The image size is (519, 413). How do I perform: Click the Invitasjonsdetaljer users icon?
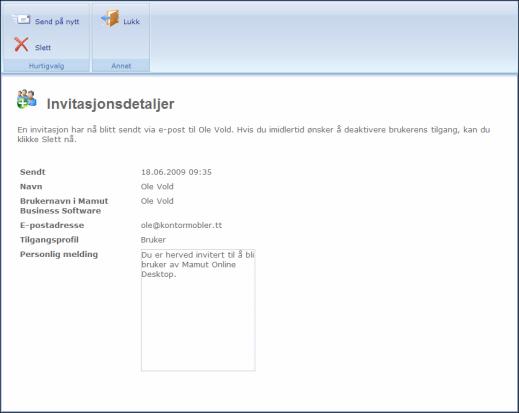[26, 99]
